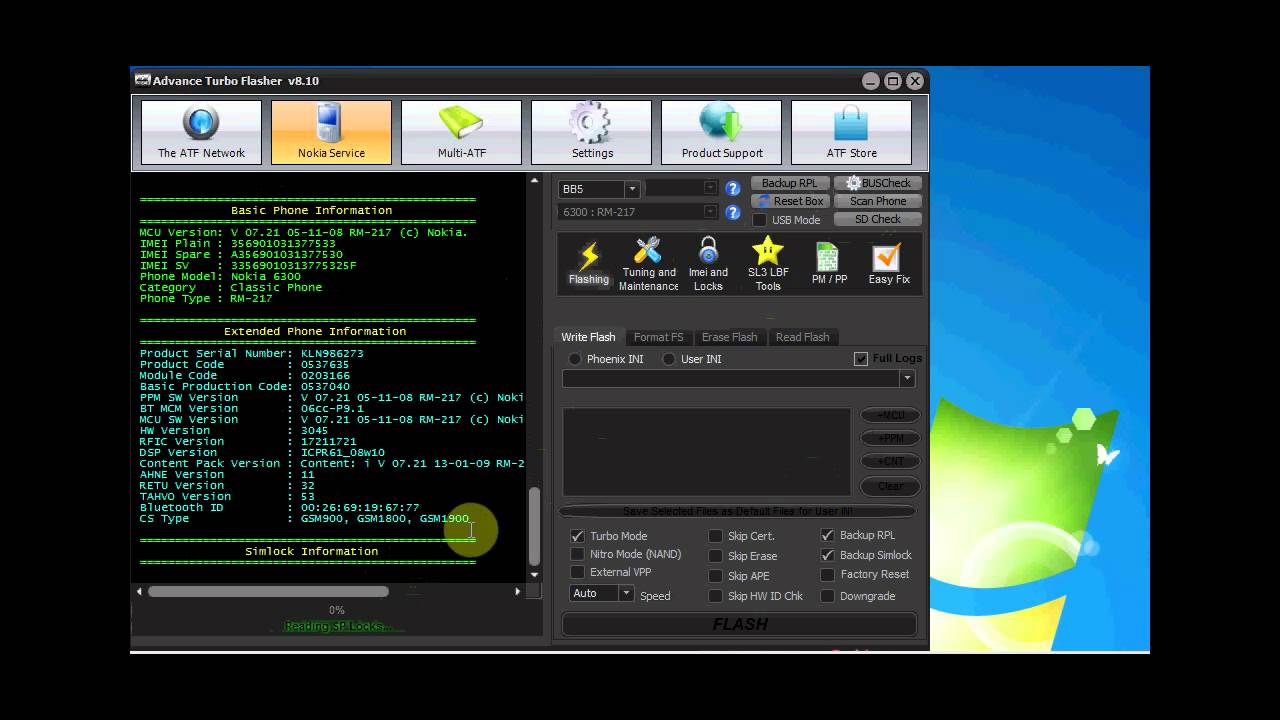Screen dimensions: 1280x720
Task: Open the ATF Store
Action: click(851, 132)
